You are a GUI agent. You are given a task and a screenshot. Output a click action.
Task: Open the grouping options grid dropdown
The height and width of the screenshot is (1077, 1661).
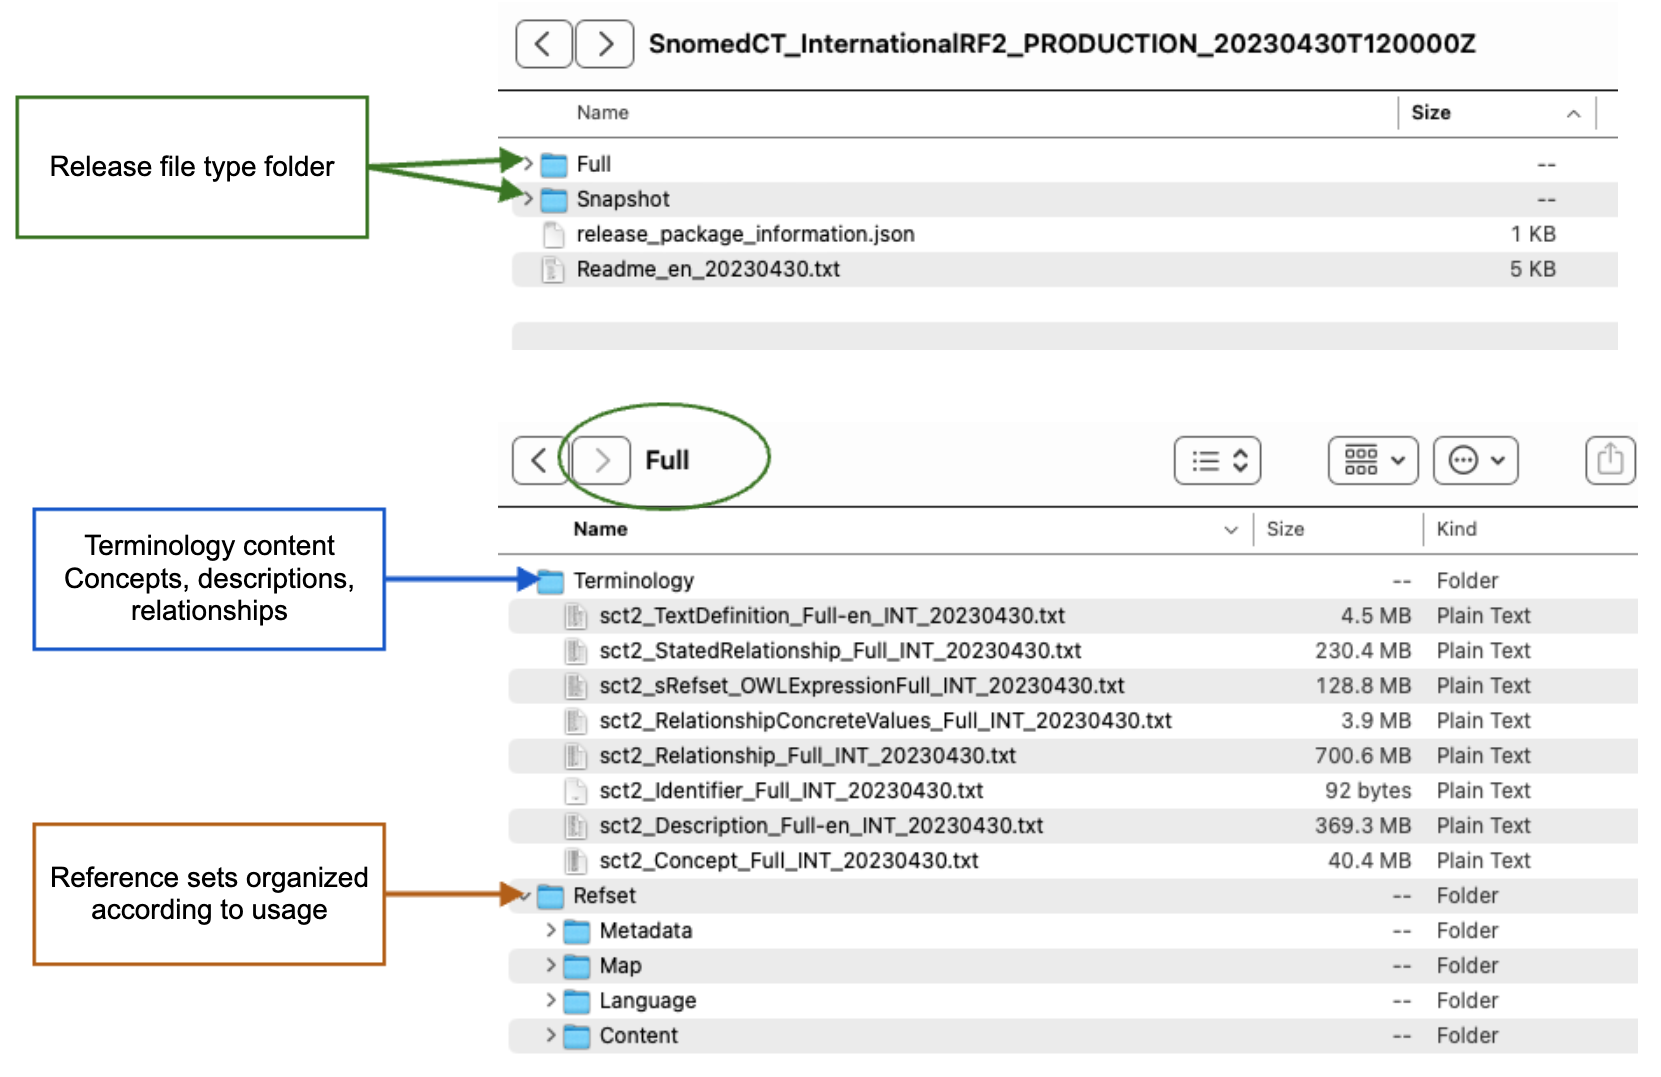(1373, 461)
